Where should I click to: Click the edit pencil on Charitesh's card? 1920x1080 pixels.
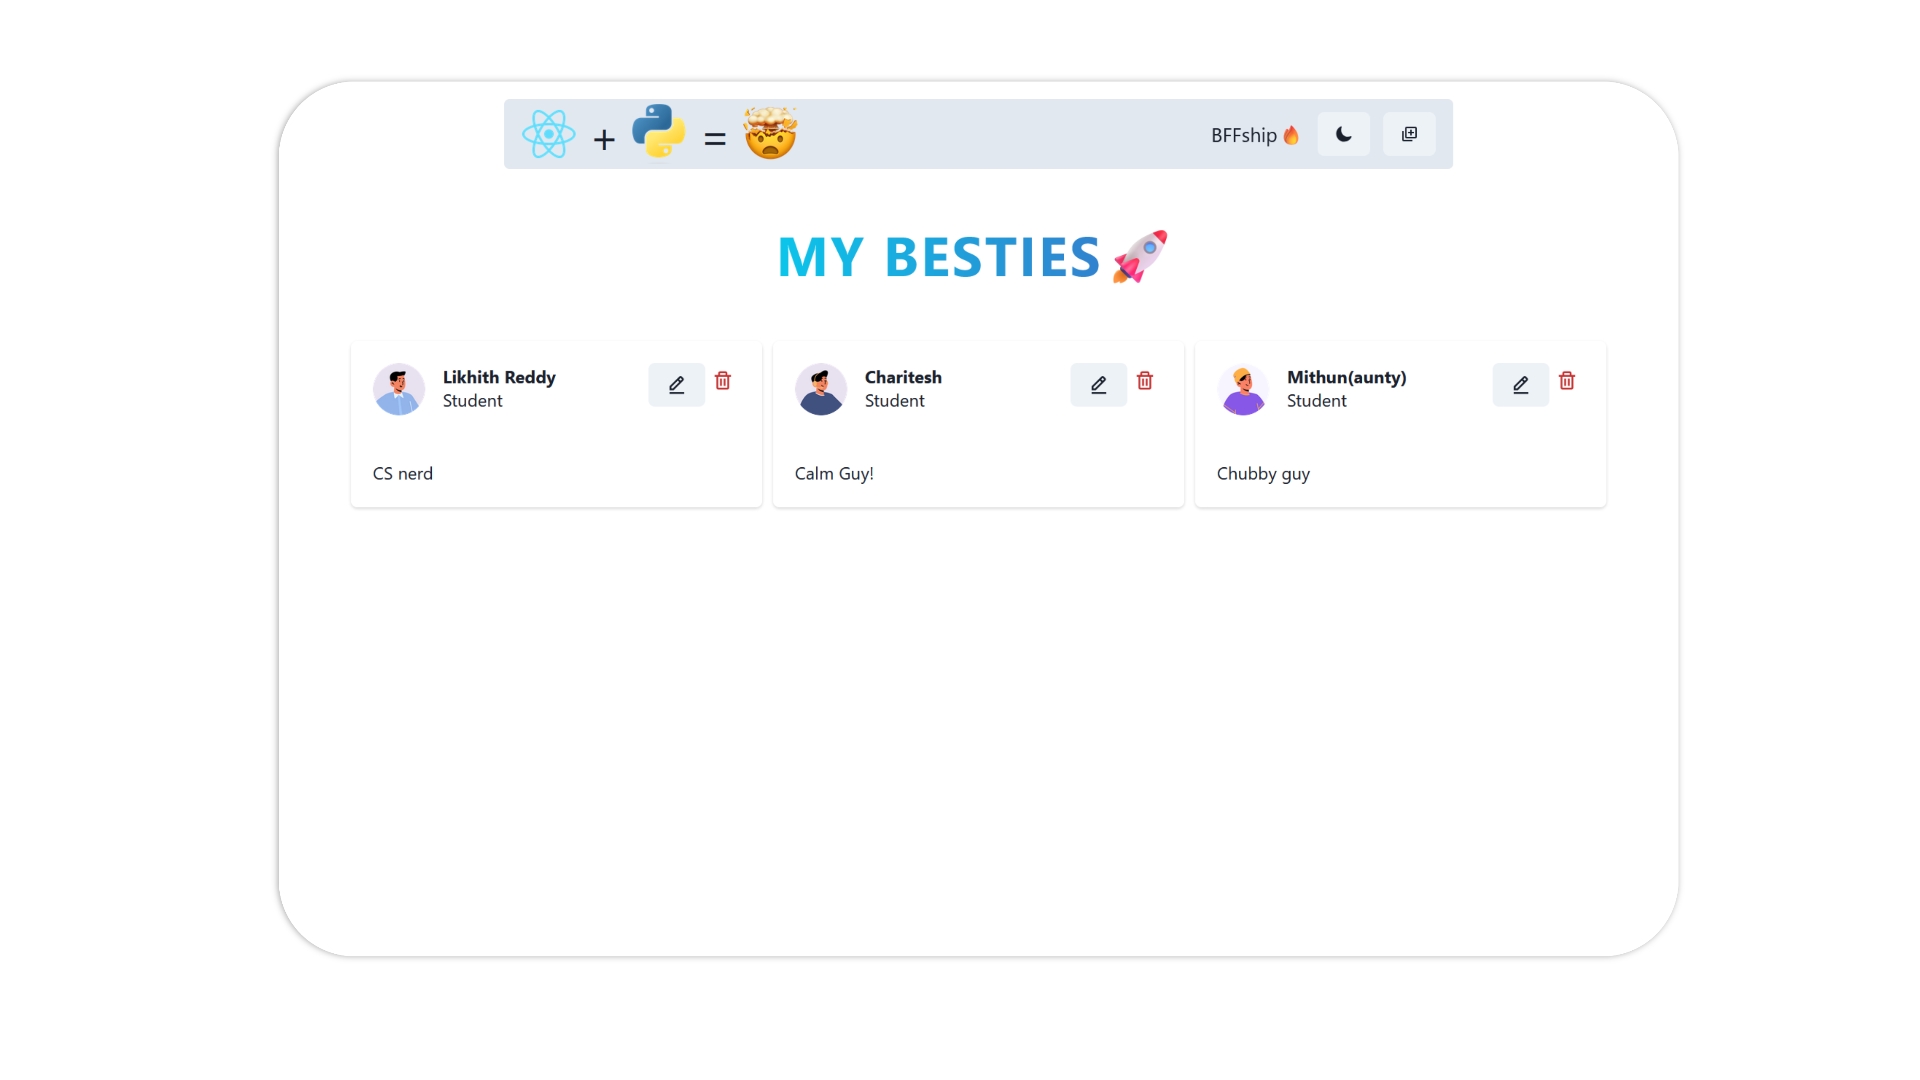coord(1097,384)
